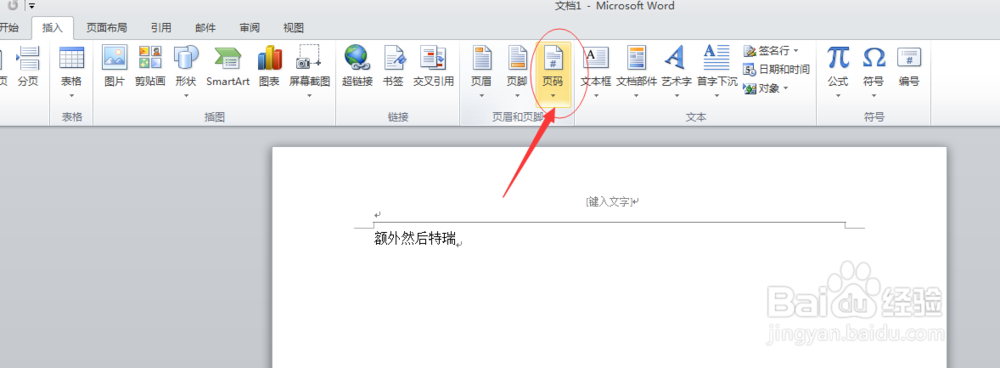
Task: Insert a SmartArt graphic
Action: 228,67
